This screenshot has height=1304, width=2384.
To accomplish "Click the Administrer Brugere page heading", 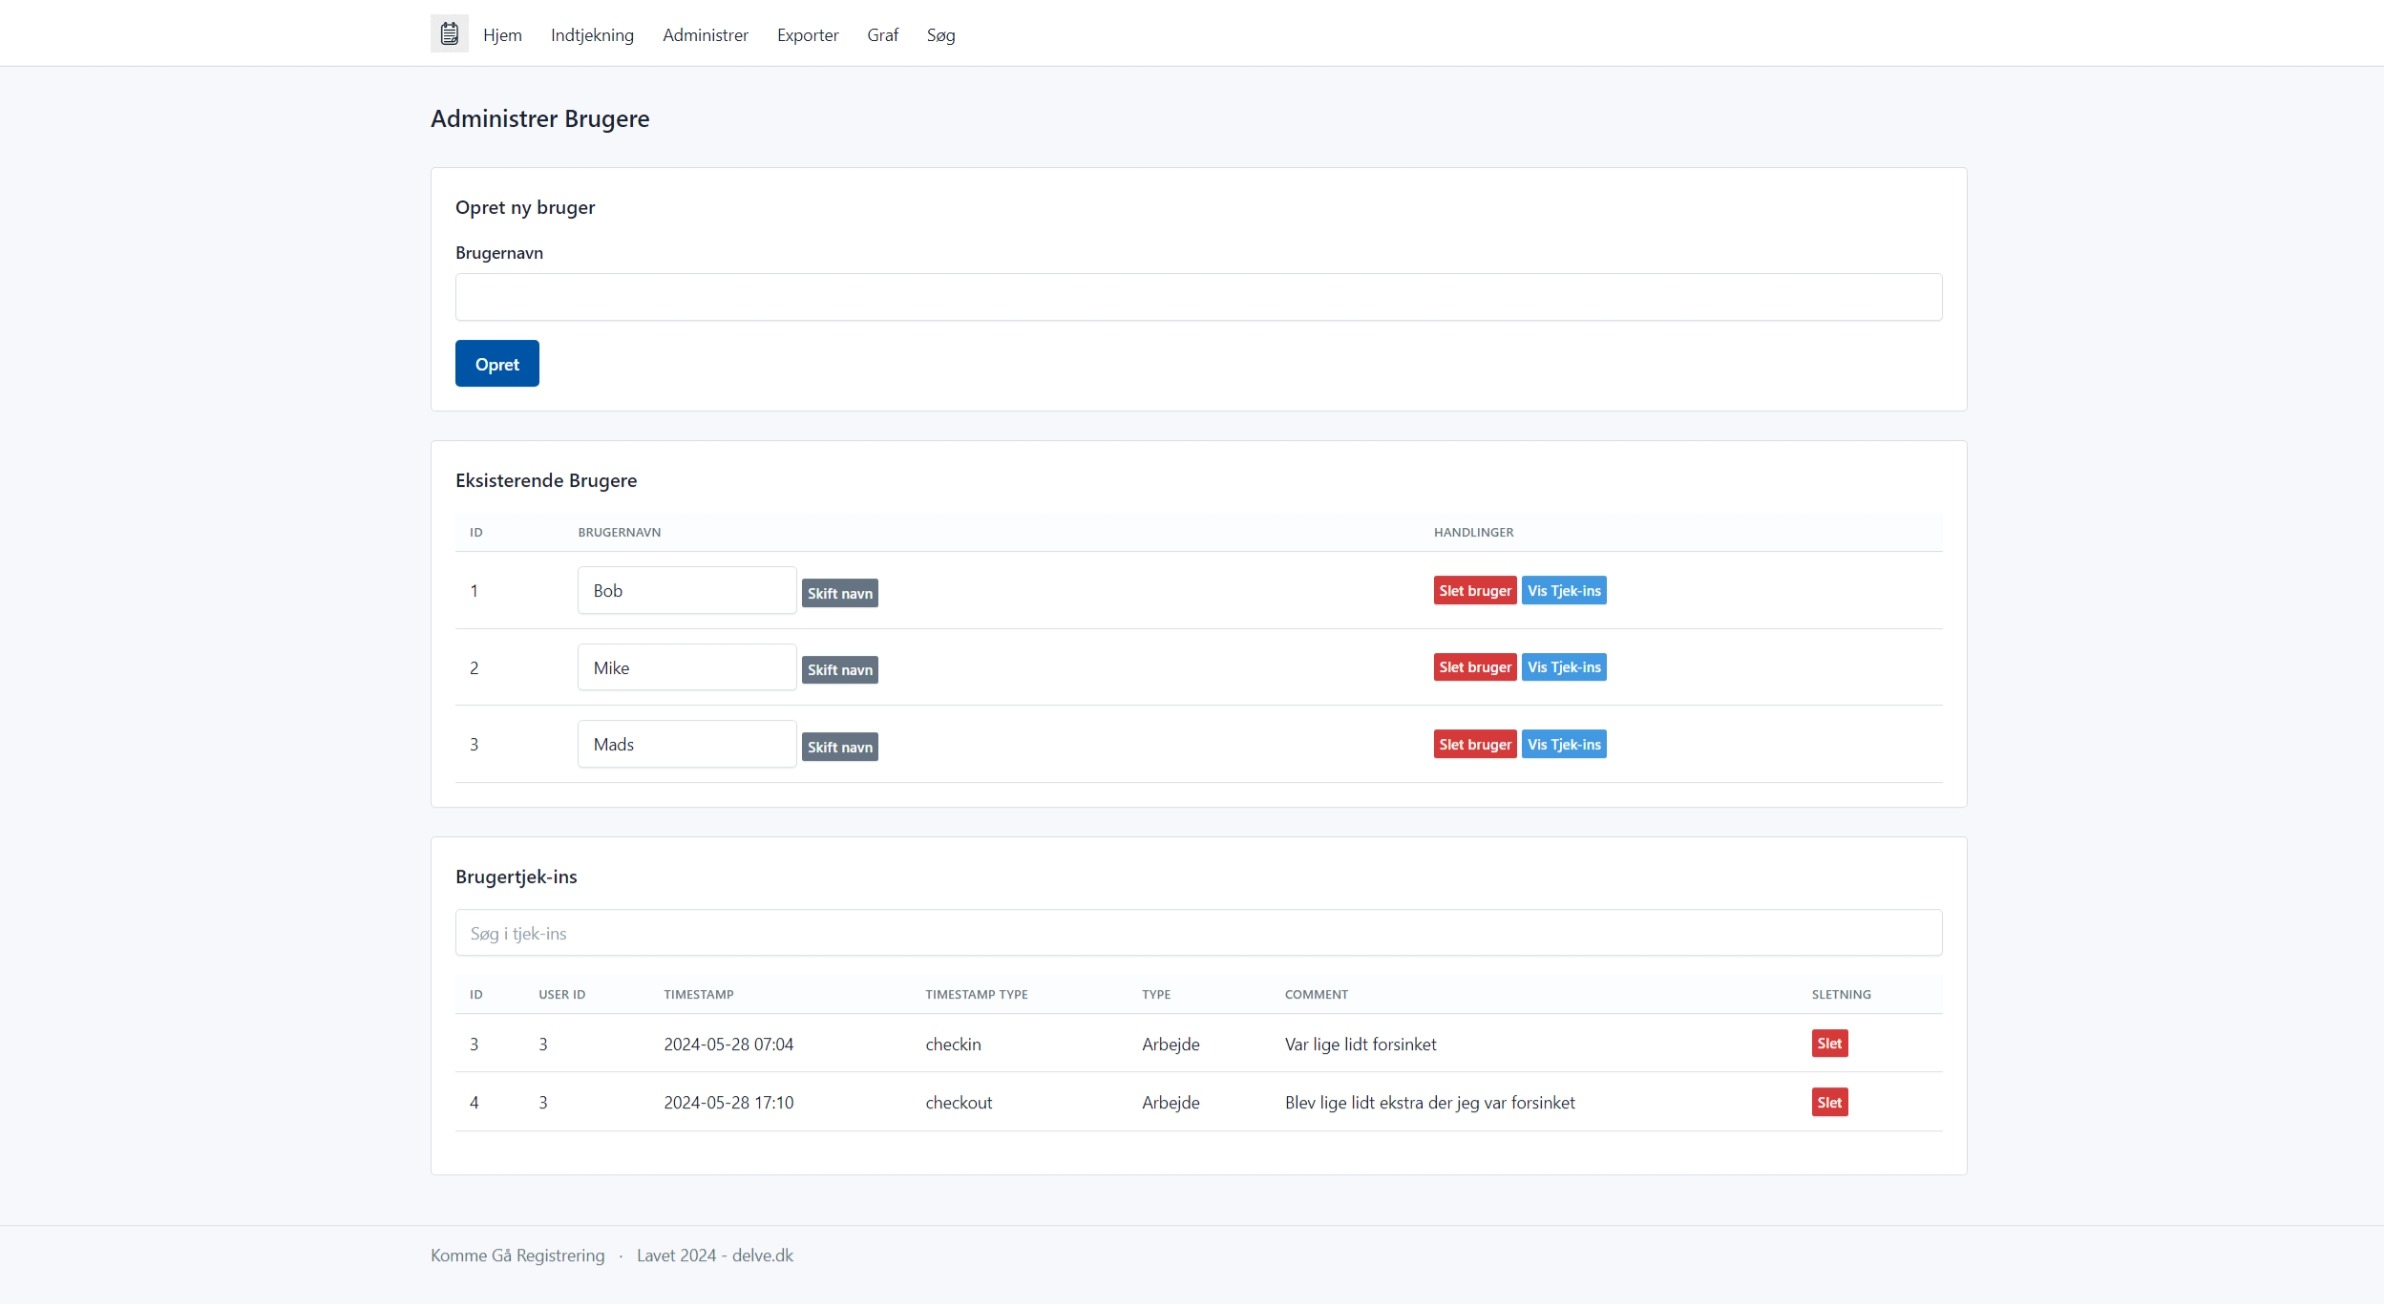I will [x=540, y=118].
